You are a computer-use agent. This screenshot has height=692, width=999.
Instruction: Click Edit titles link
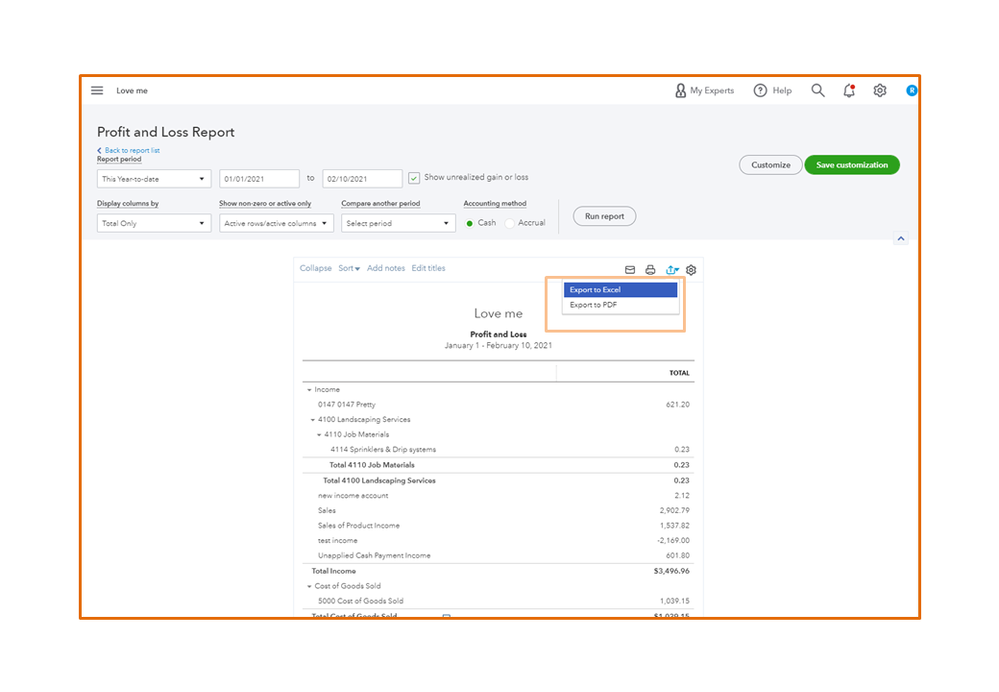point(428,268)
